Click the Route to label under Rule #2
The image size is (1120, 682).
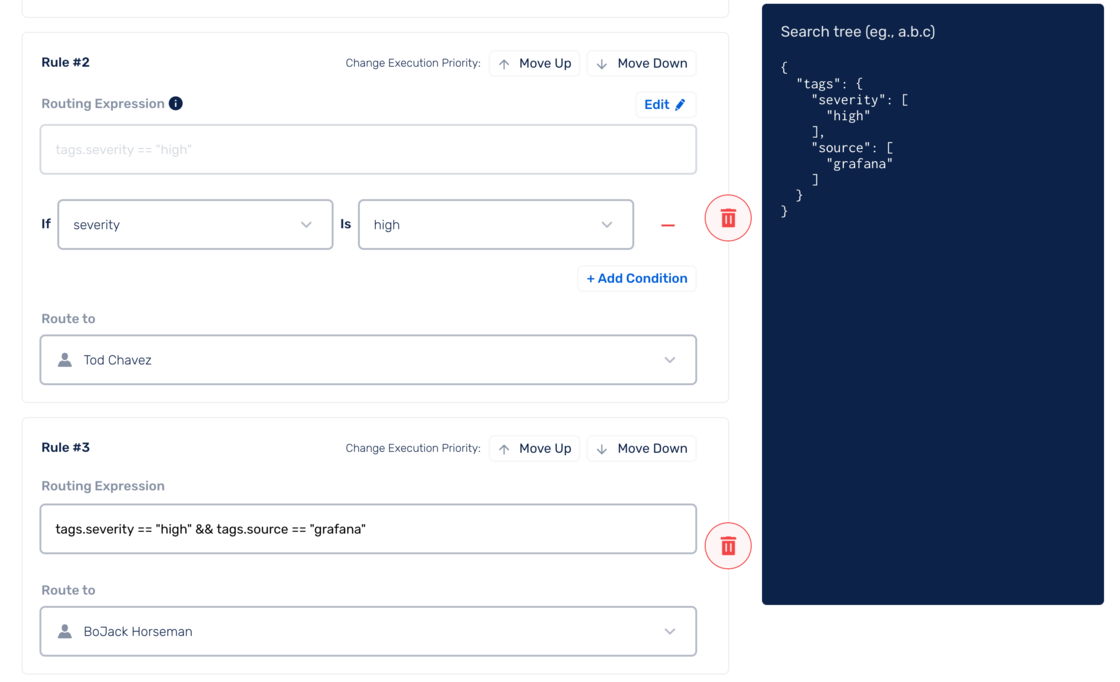click(69, 319)
